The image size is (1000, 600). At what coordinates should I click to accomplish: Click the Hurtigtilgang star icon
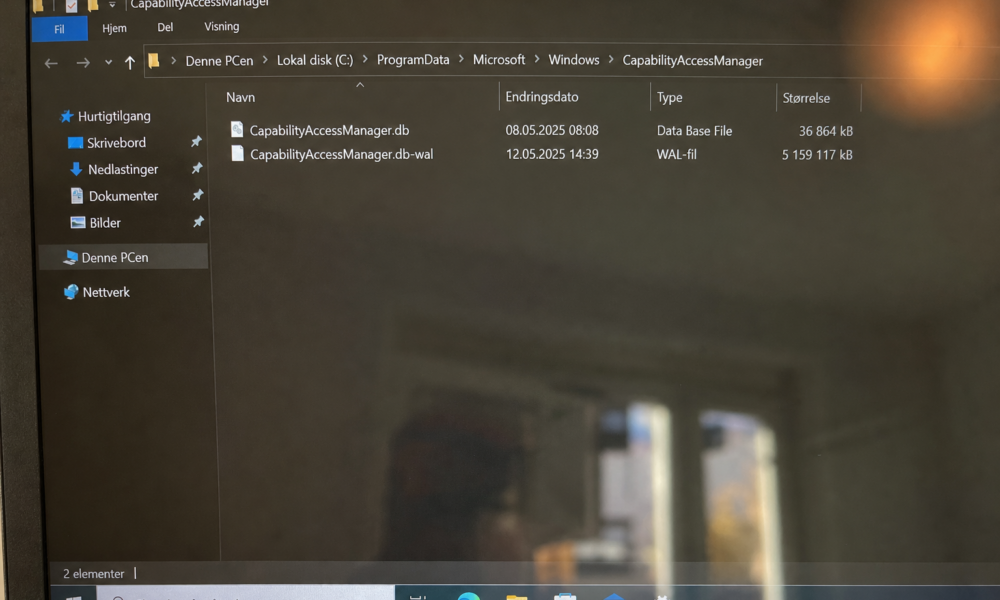point(66,116)
